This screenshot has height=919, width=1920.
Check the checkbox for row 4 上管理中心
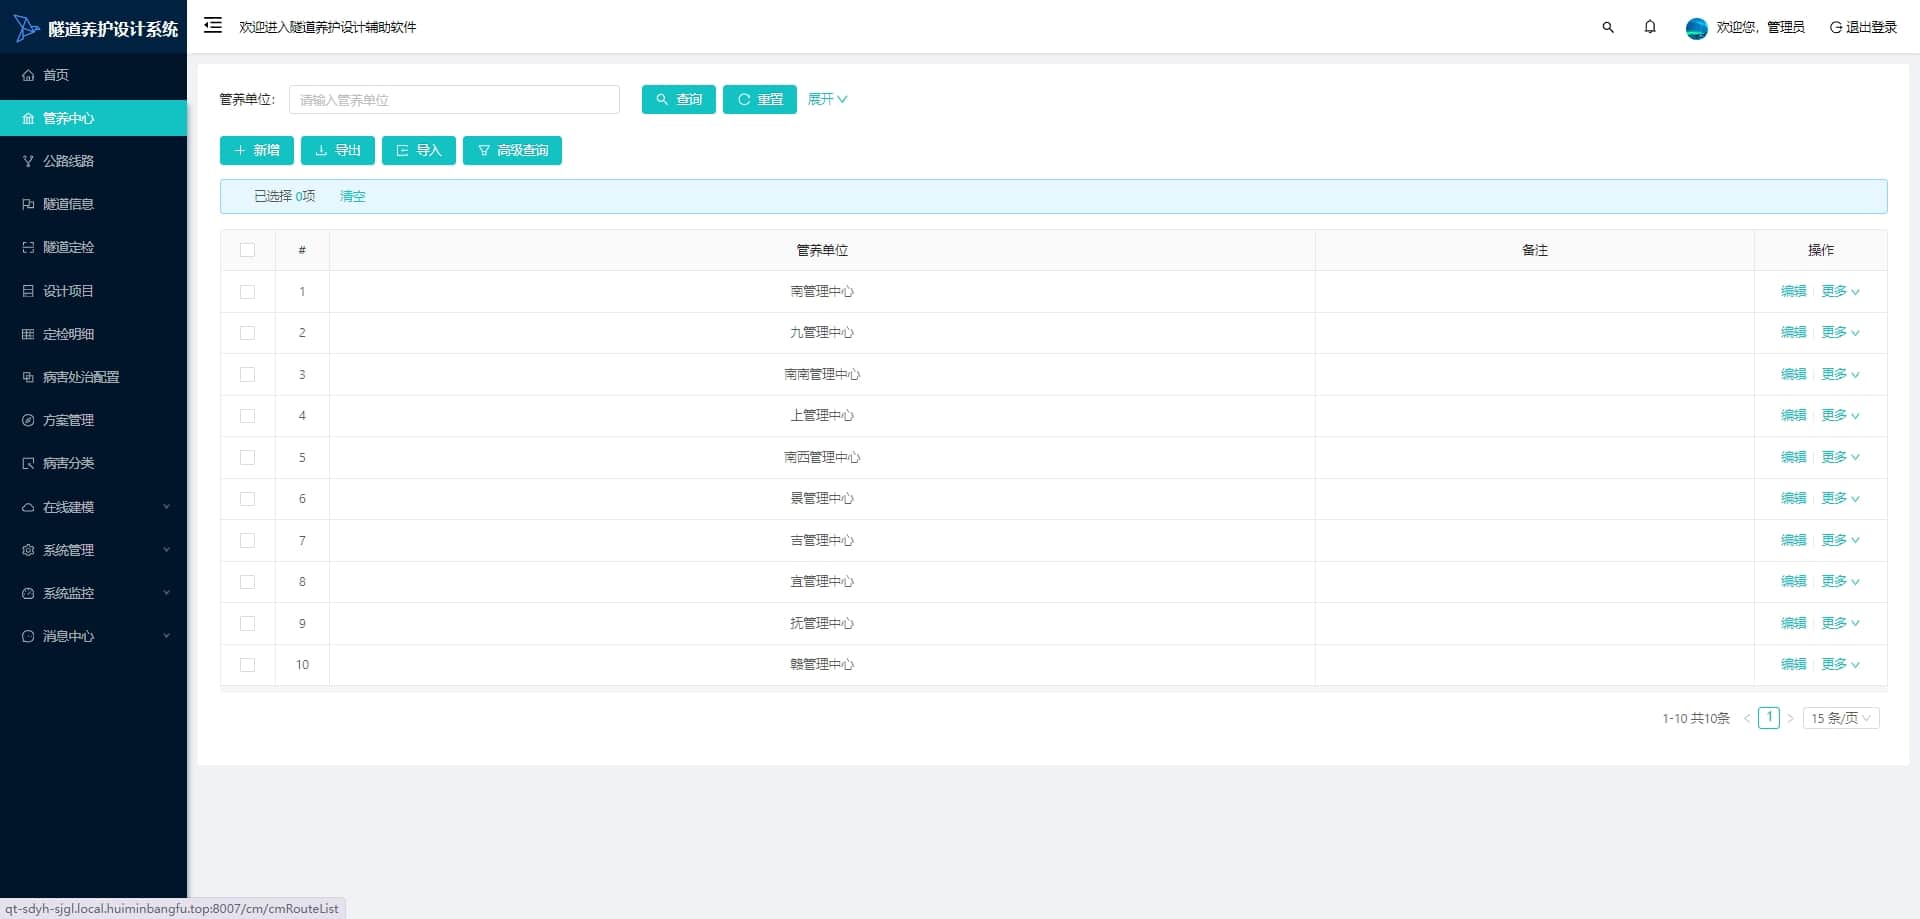[248, 416]
